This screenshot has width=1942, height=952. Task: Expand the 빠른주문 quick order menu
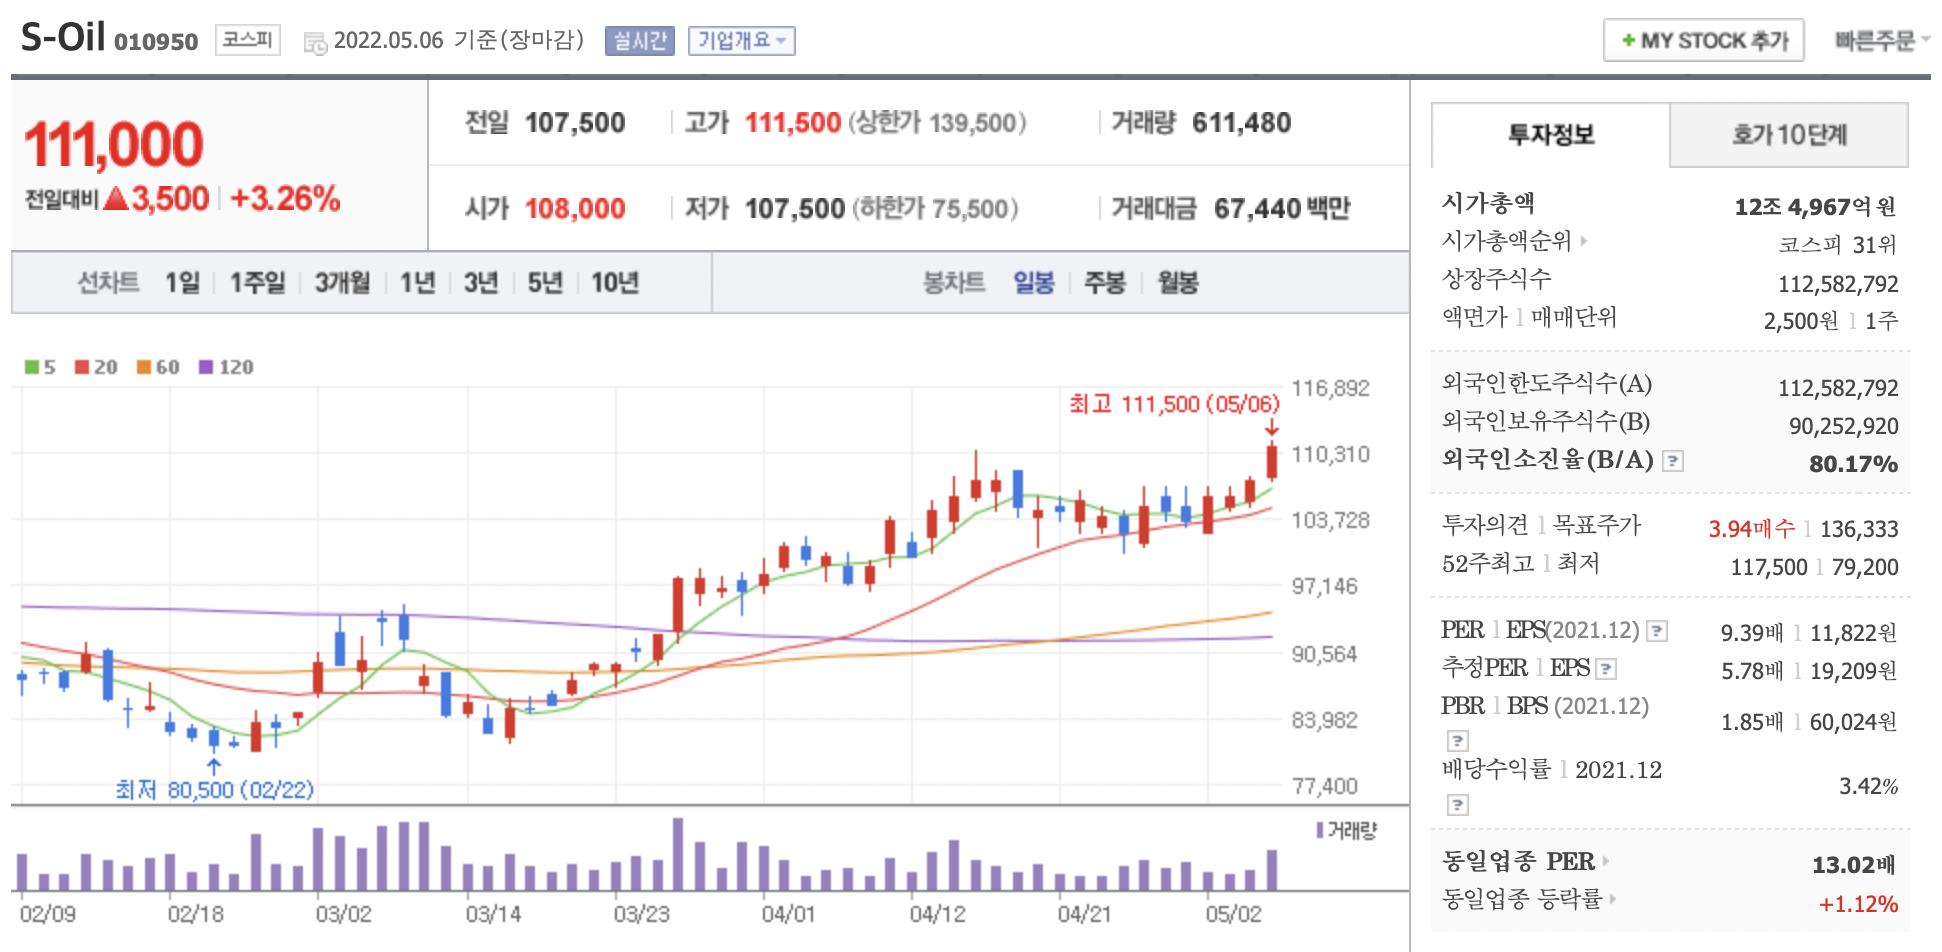(x=1881, y=41)
